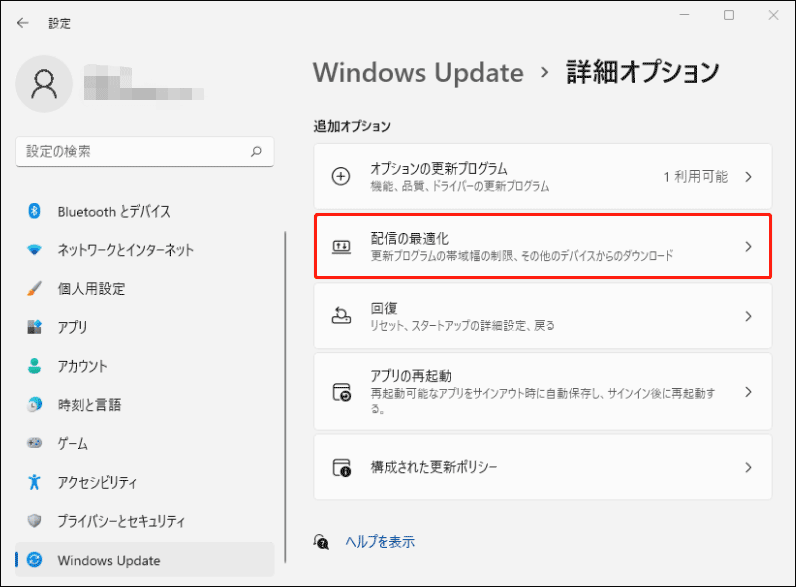
Task: Click ヘルプを表示 link
Action: click(x=380, y=542)
